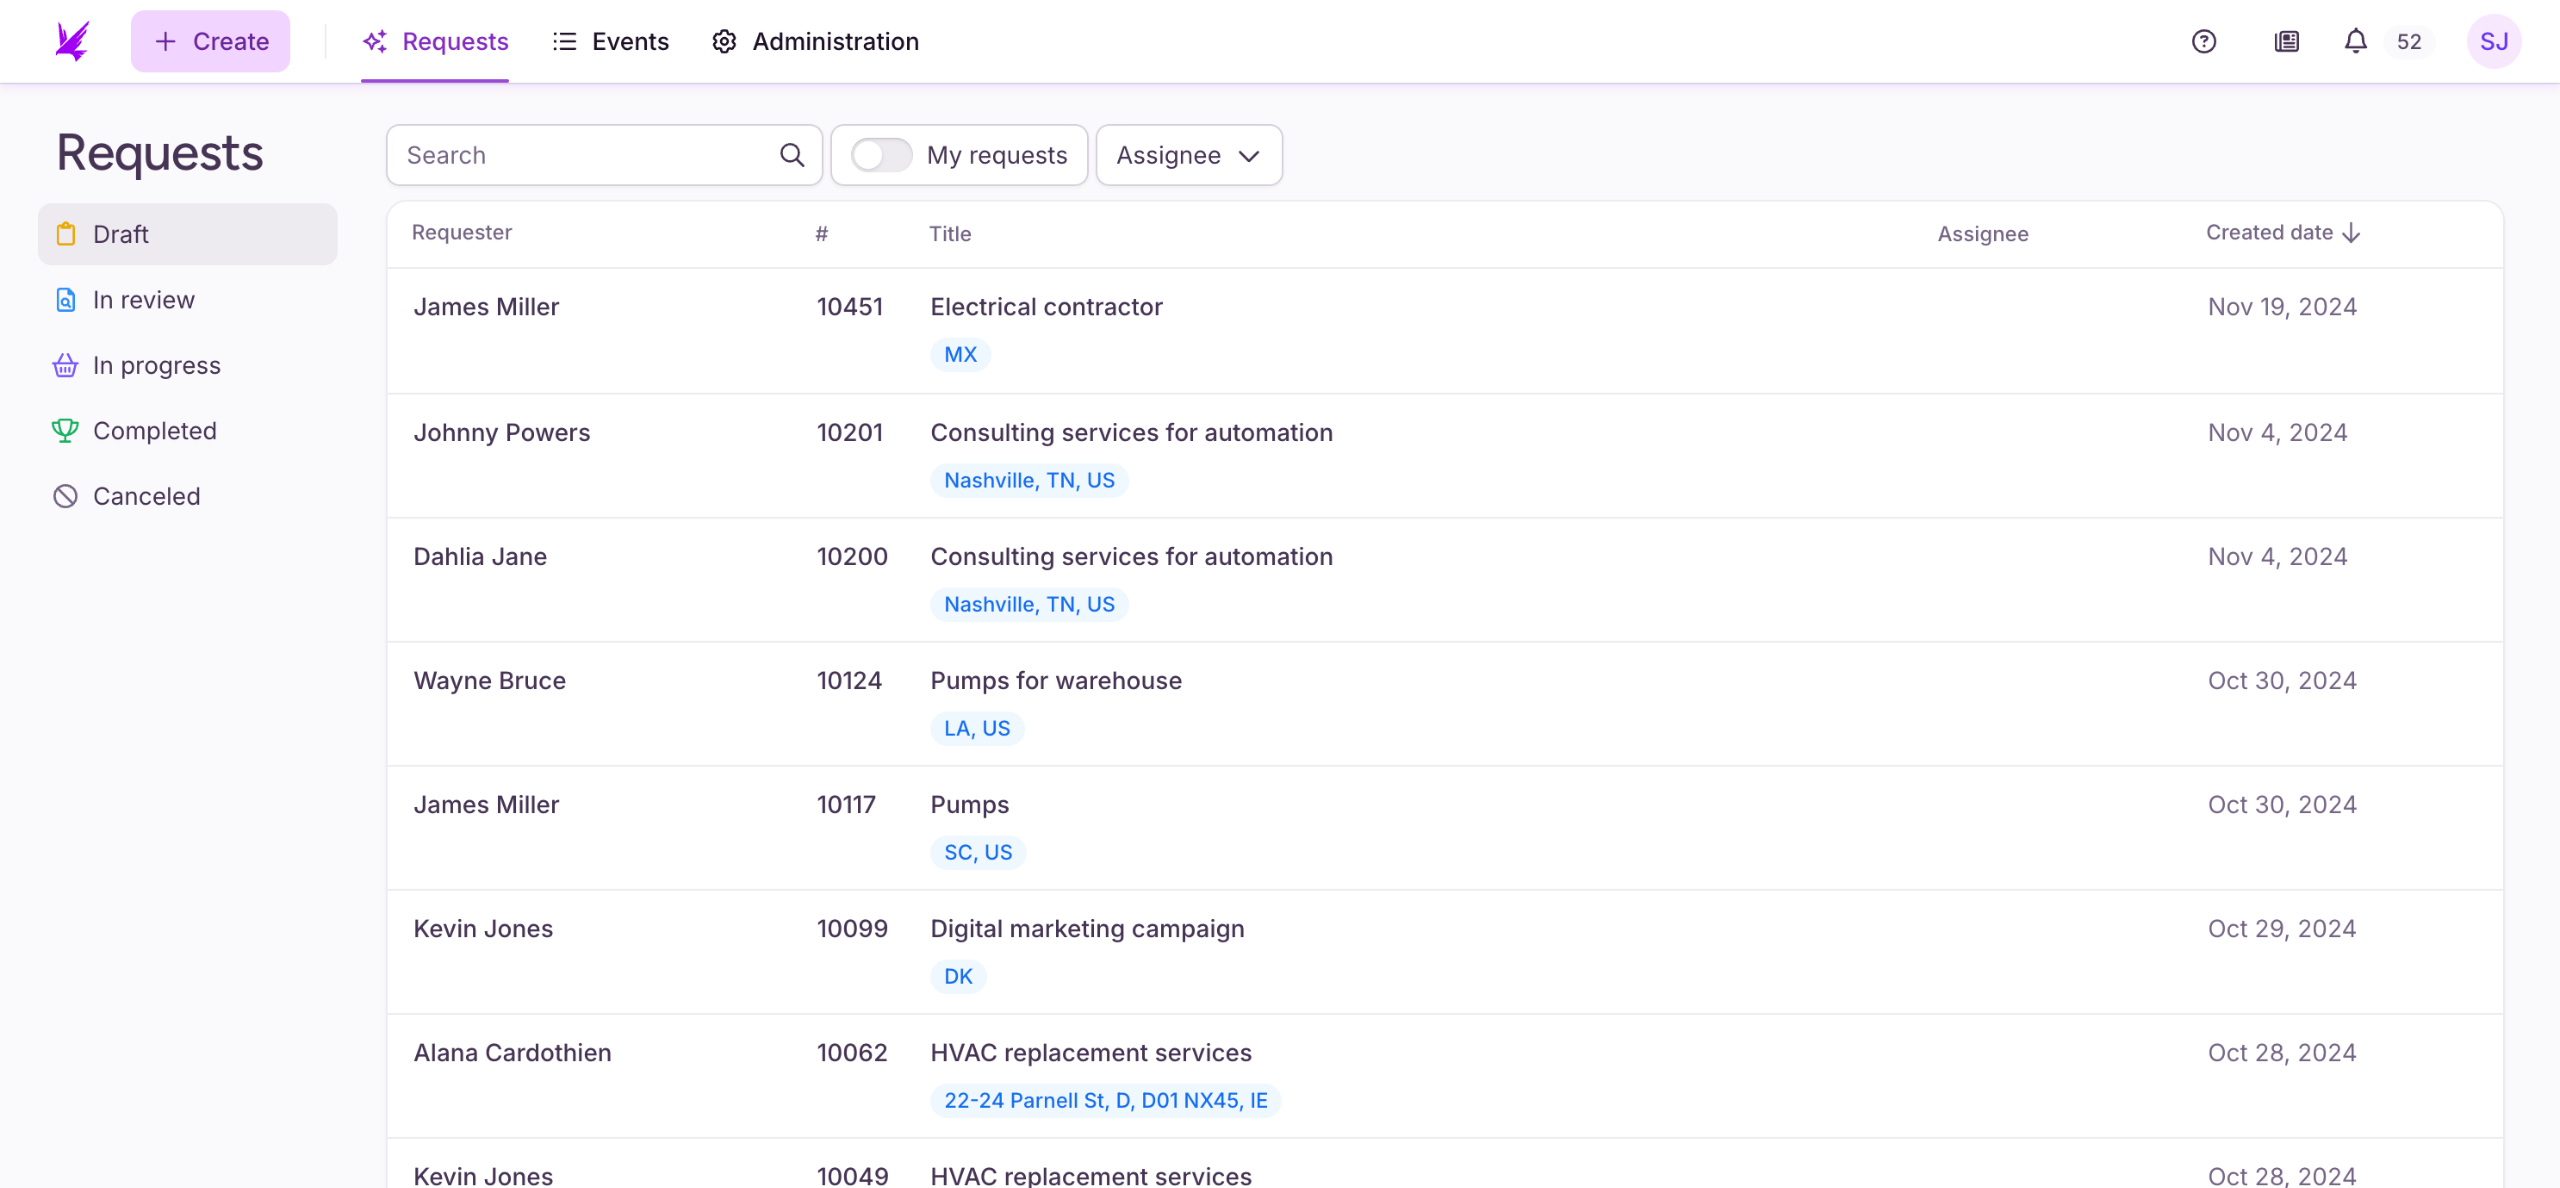The width and height of the screenshot is (2560, 1188).
Task: Click the purple bird logo icon
Action: click(x=72, y=41)
